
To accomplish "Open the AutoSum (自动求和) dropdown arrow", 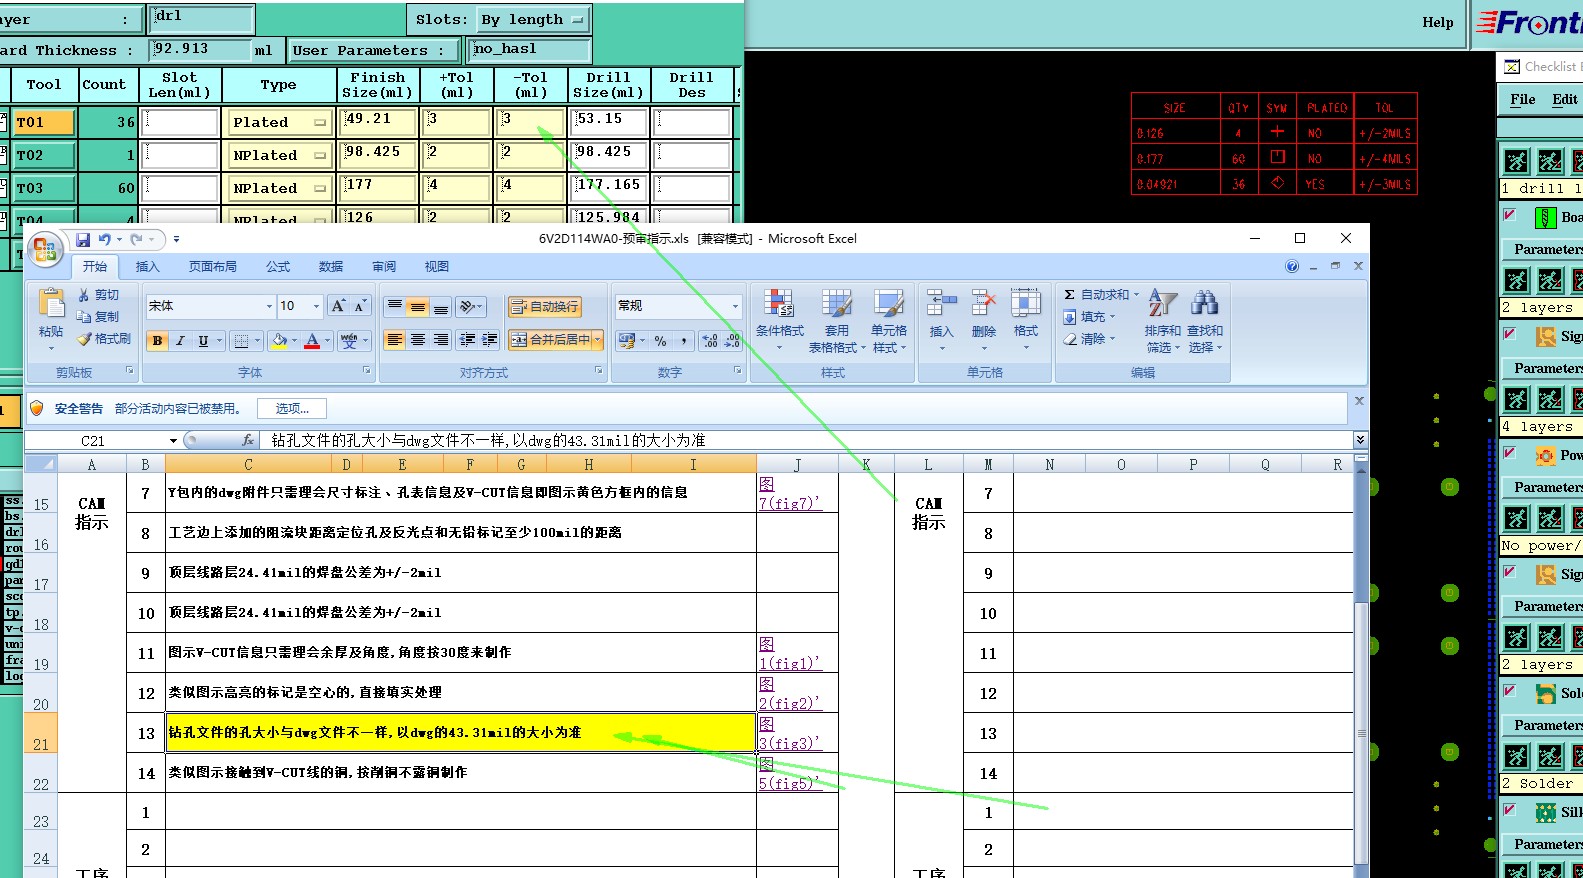I will coord(1136,294).
